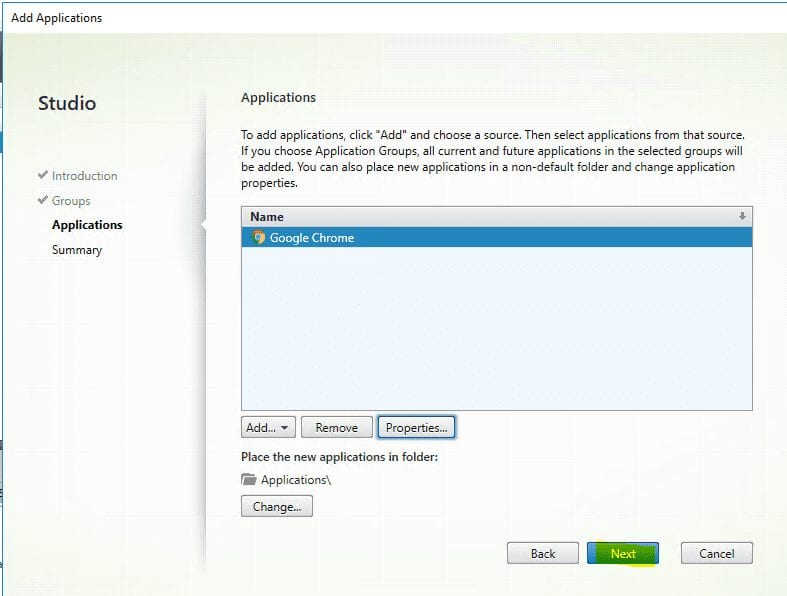The height and width of the screenshot is (596, 787).
Task: Go Back to the previous wizard step
Action: coord(543,553)
